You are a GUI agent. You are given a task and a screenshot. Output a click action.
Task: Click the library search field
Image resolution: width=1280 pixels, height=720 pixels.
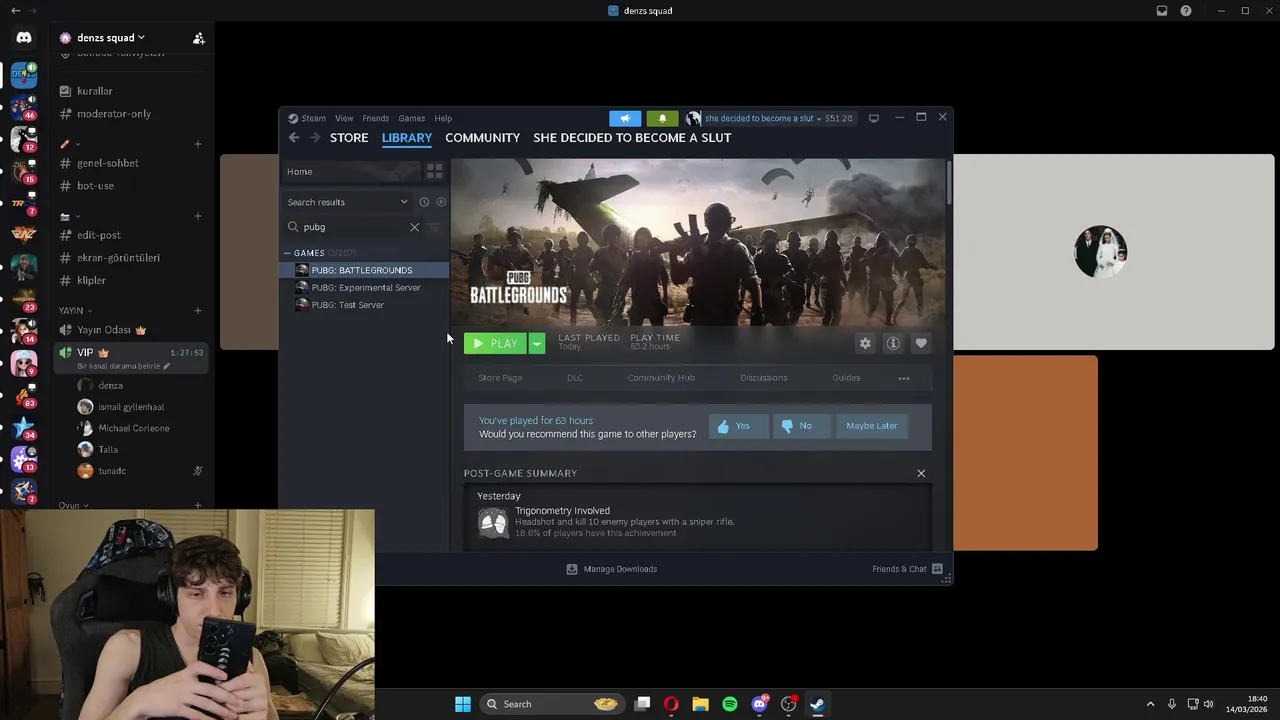pos(354,227)
